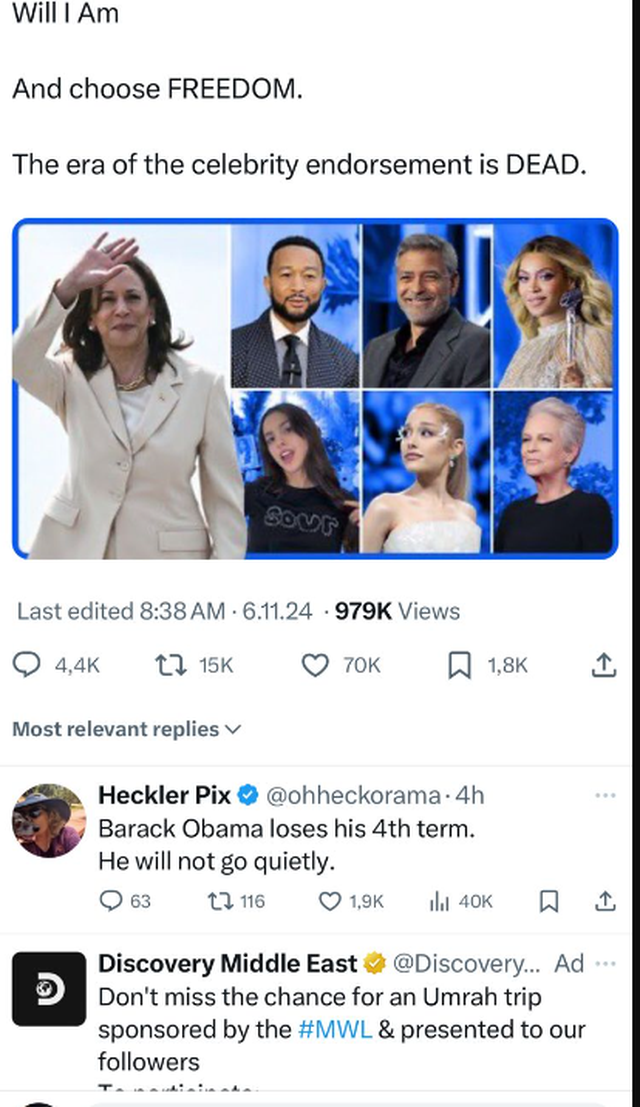Open more options for Heckler Pix reply
Viewport: 640px width, 1107px height.
pyautogui.click(x=605, y=796)
